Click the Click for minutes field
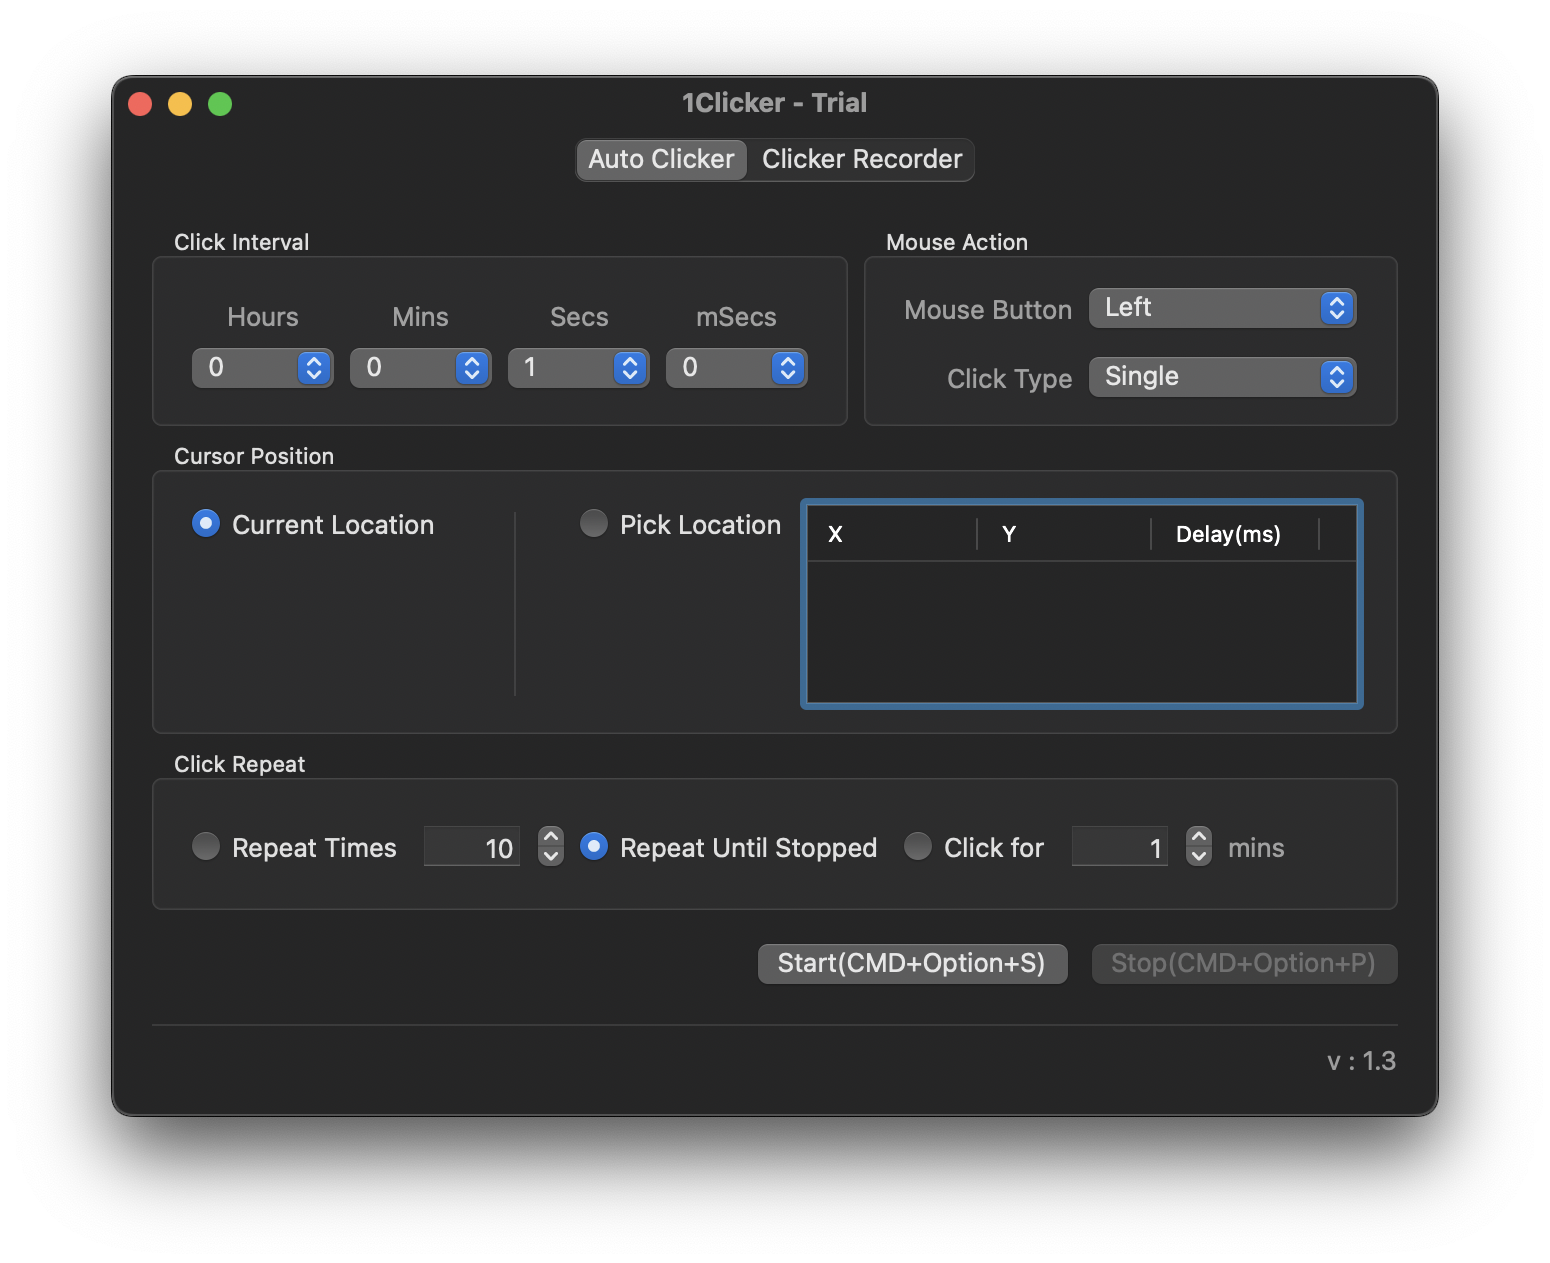Screen dimensions: 1550x1263 click(x=1120, y=847)
